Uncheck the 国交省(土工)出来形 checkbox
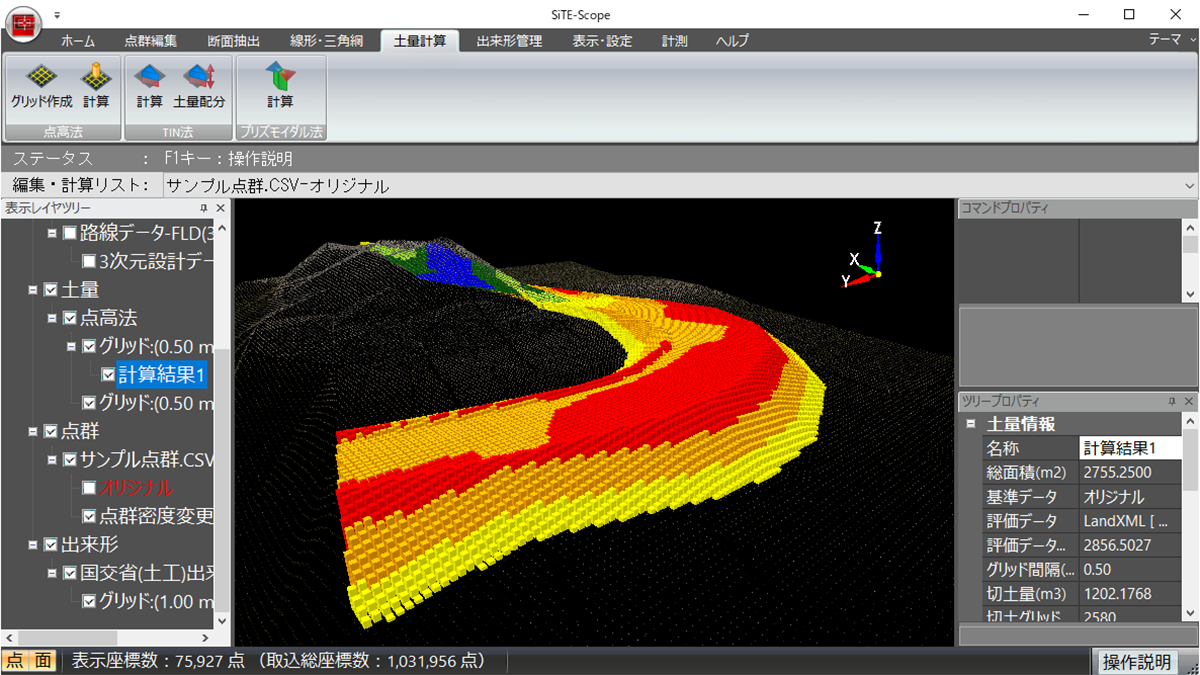This screenshot has width=1200, height=675. [x=69, y=573]
